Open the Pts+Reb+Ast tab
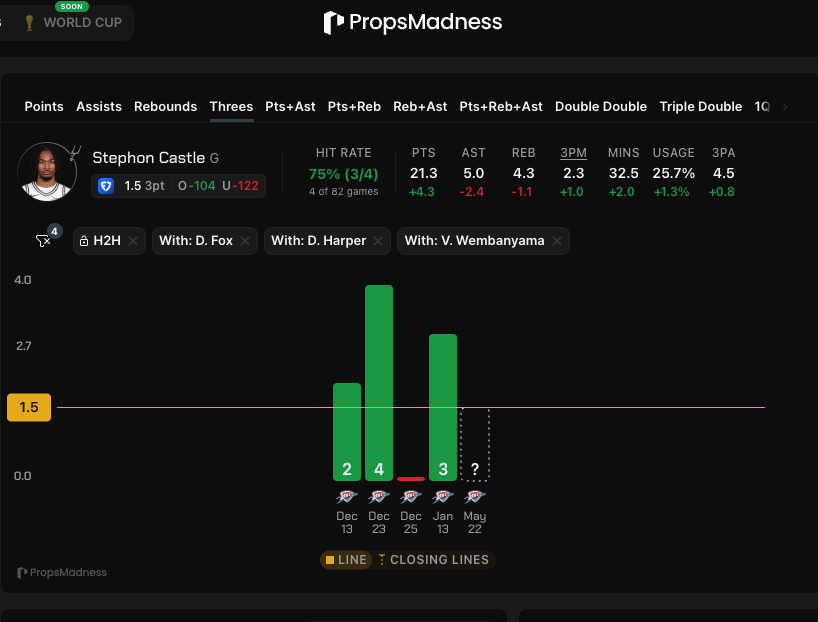 [x=501, y=106]
